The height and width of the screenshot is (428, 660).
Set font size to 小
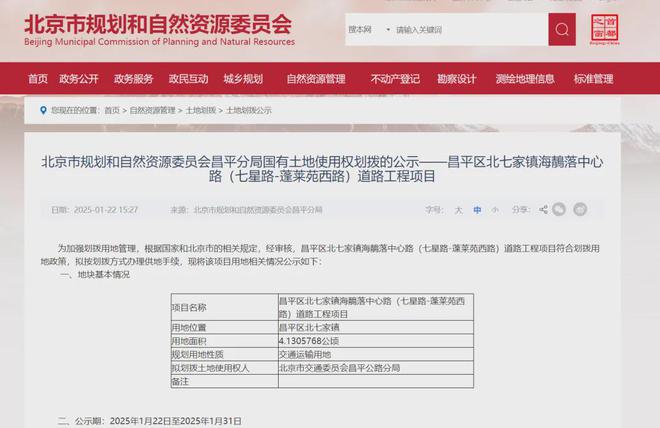(495, 209)
